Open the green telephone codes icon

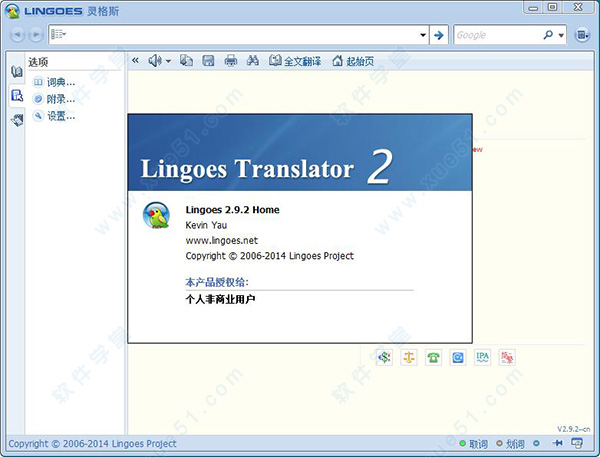433,357
